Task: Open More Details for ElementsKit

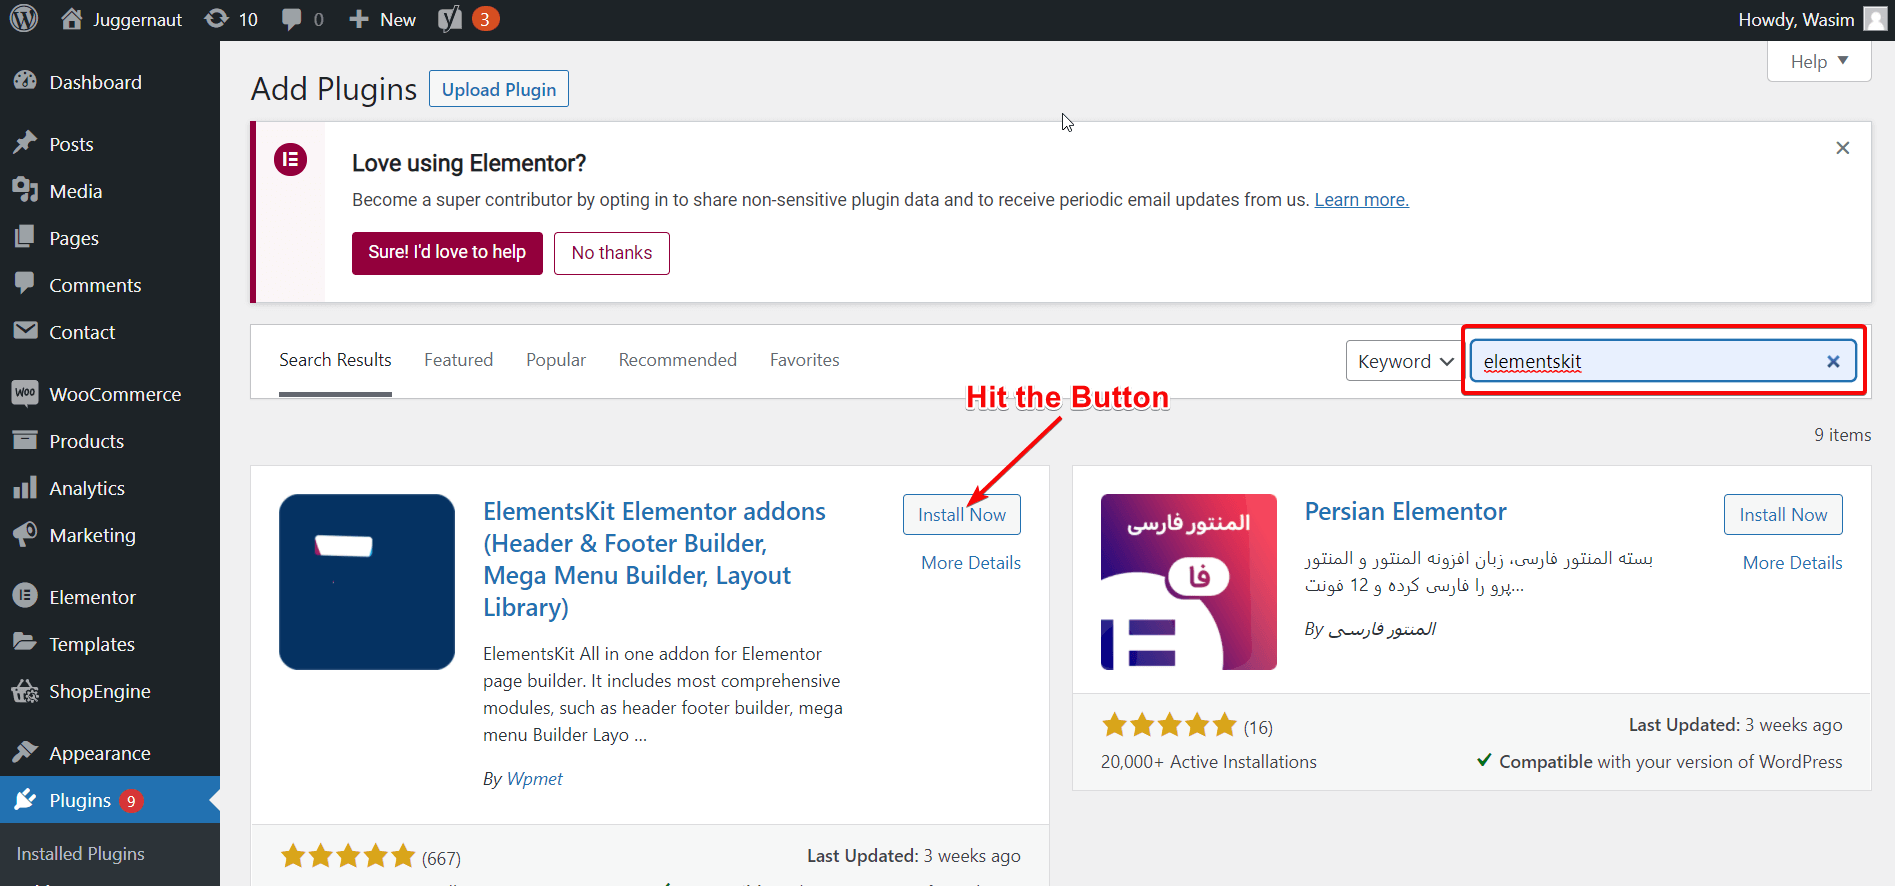Action: point(971,563)
